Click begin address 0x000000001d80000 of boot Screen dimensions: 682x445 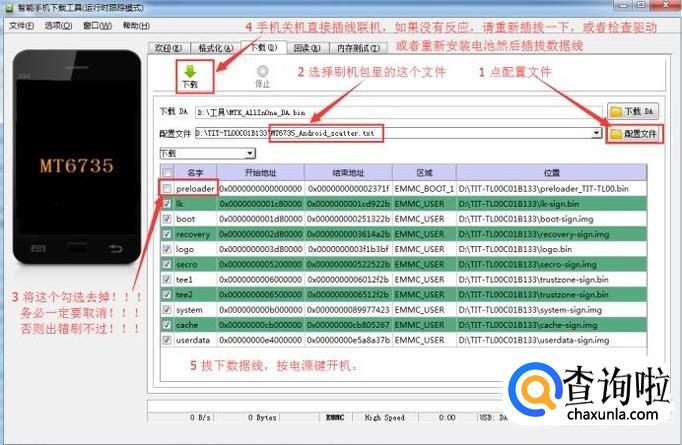point(261,219)
